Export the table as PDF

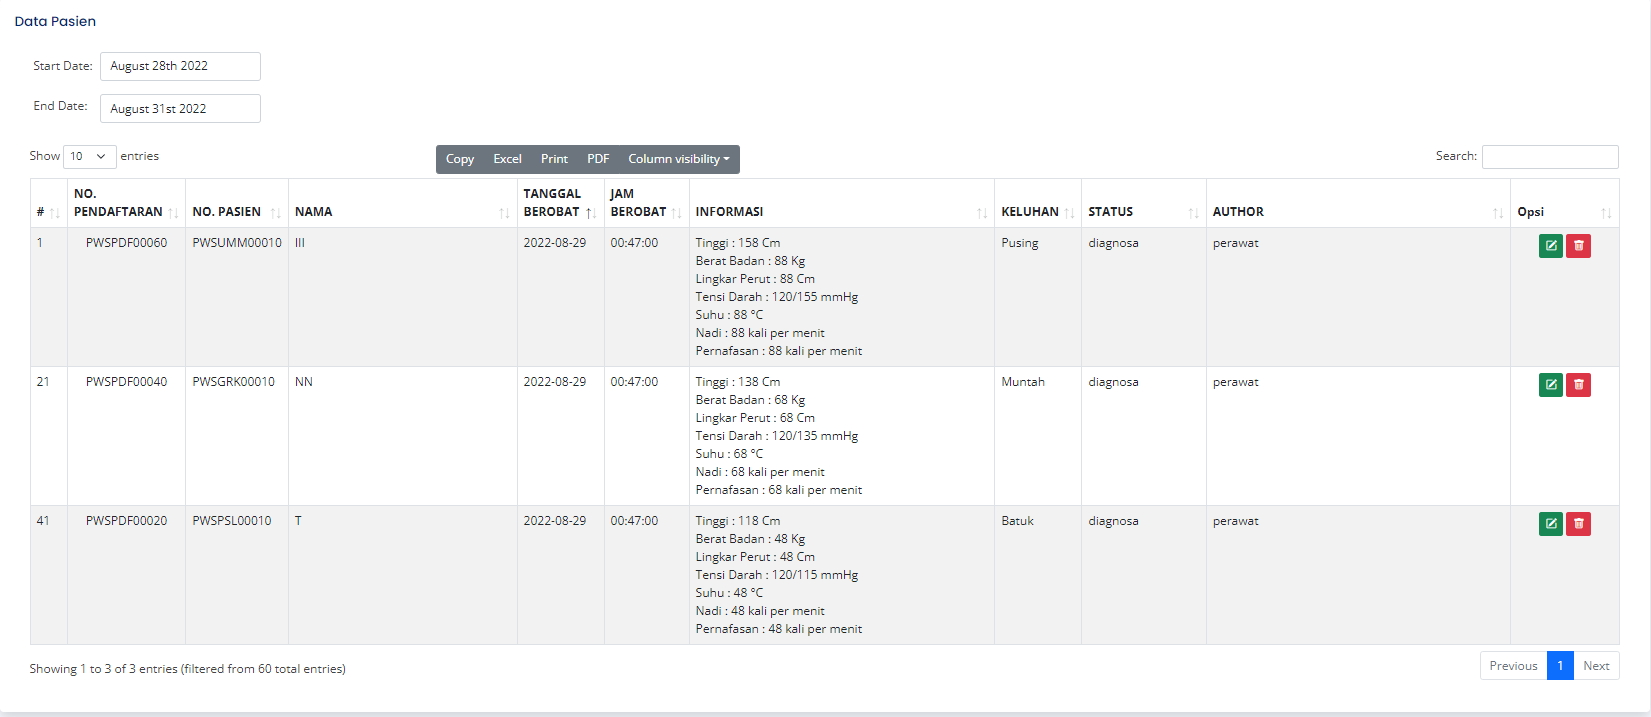tap(598, 159)
